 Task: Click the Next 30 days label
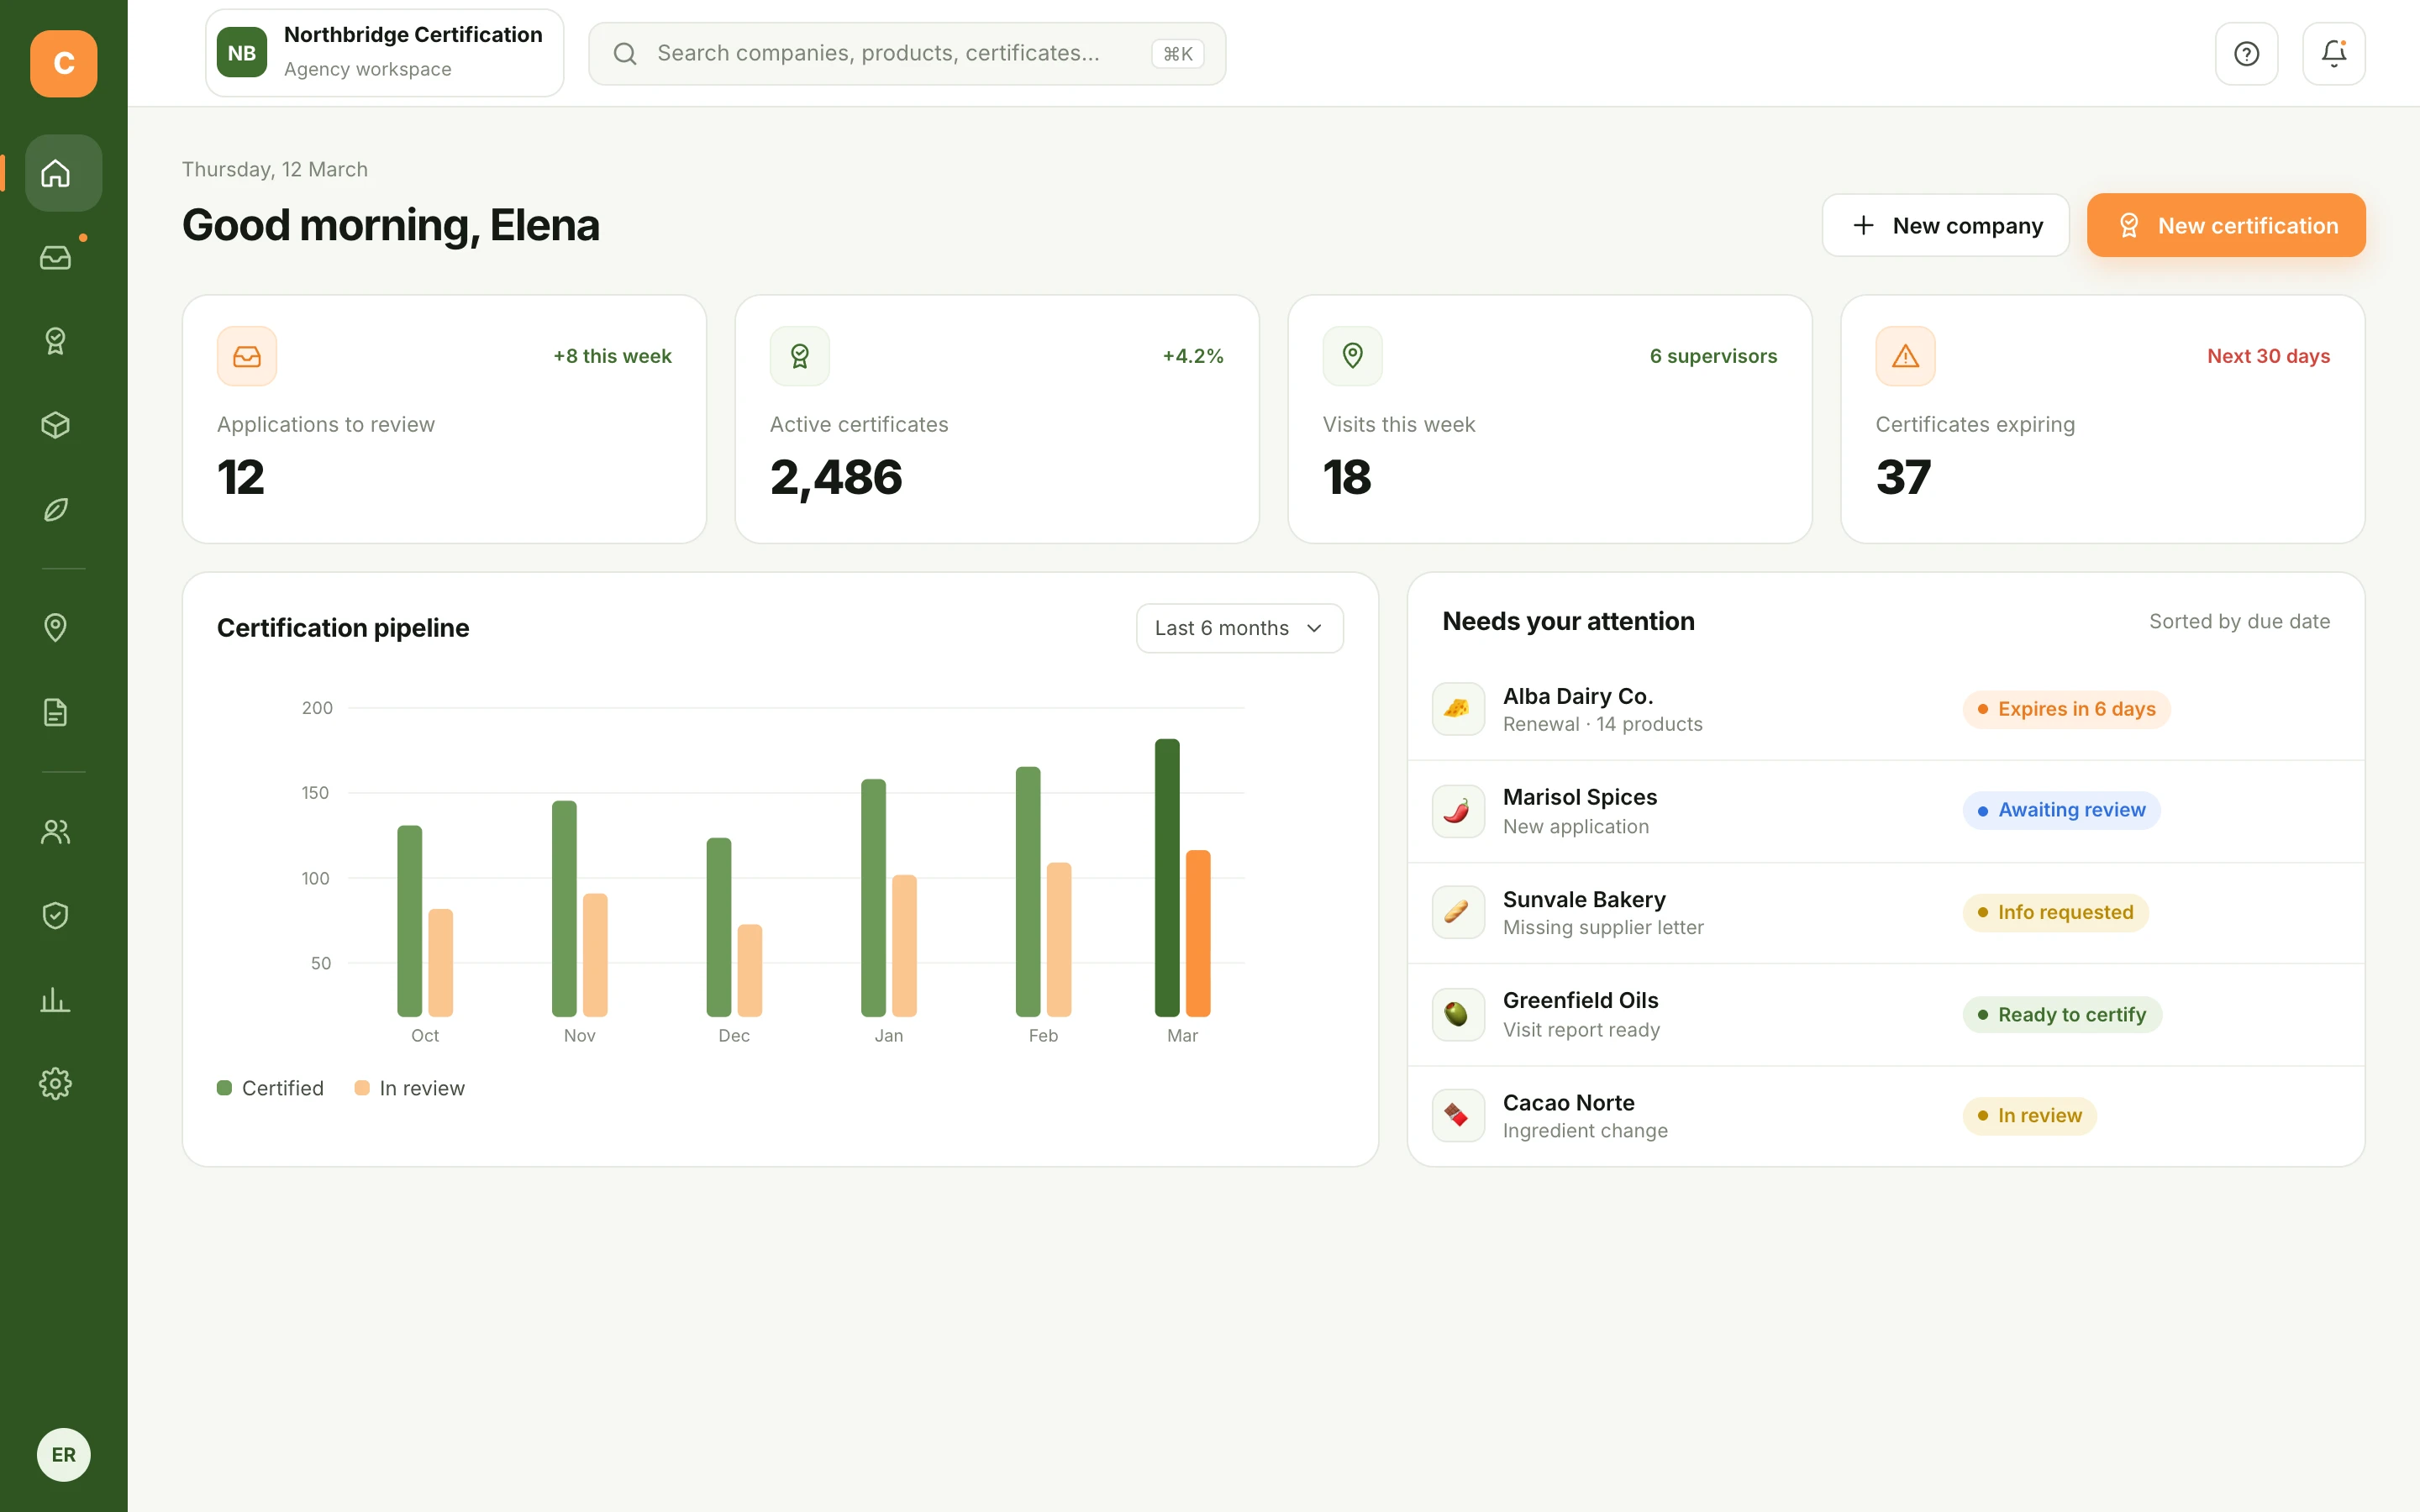point(2268,356)
